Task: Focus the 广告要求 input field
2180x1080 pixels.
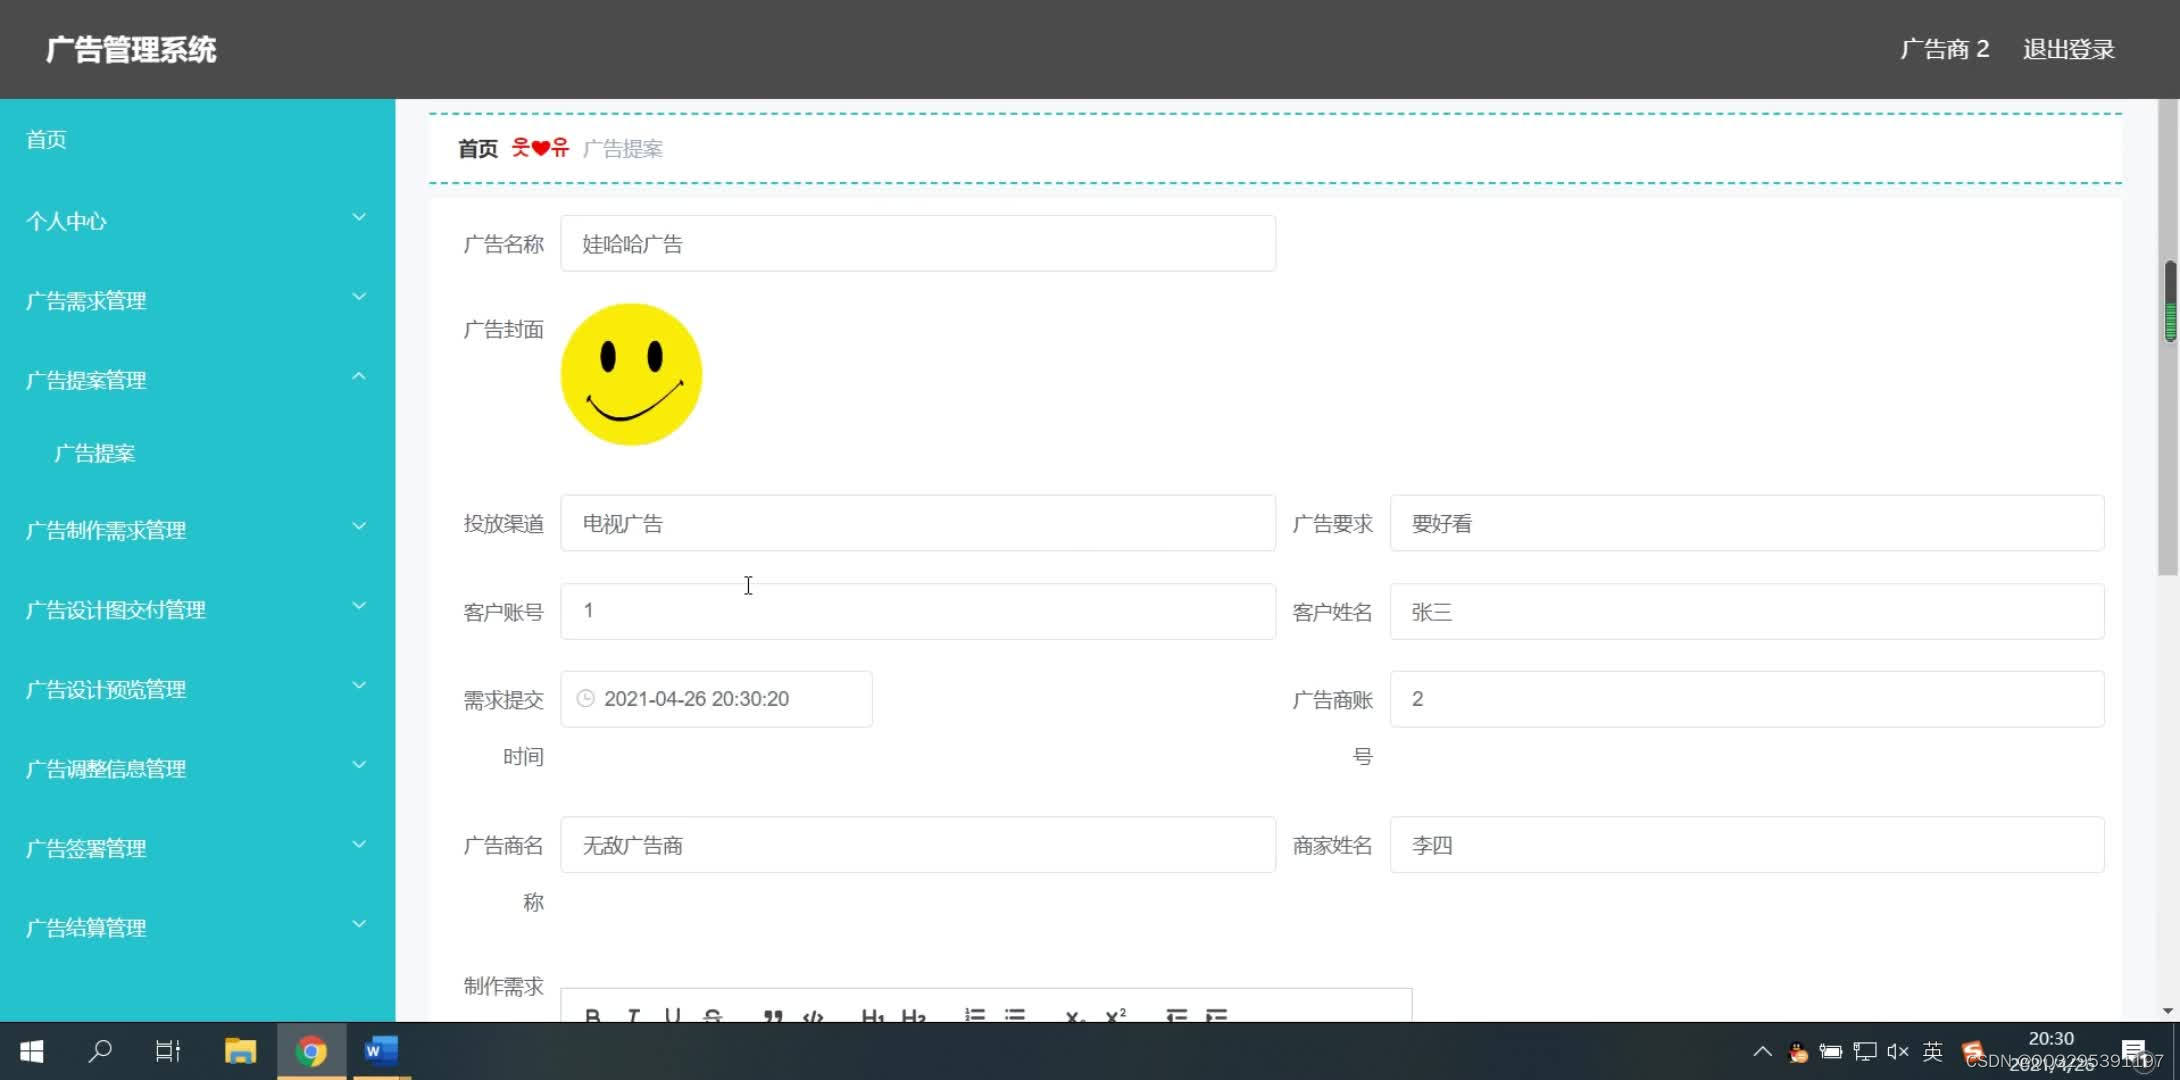Action: tap(1747, 523)
